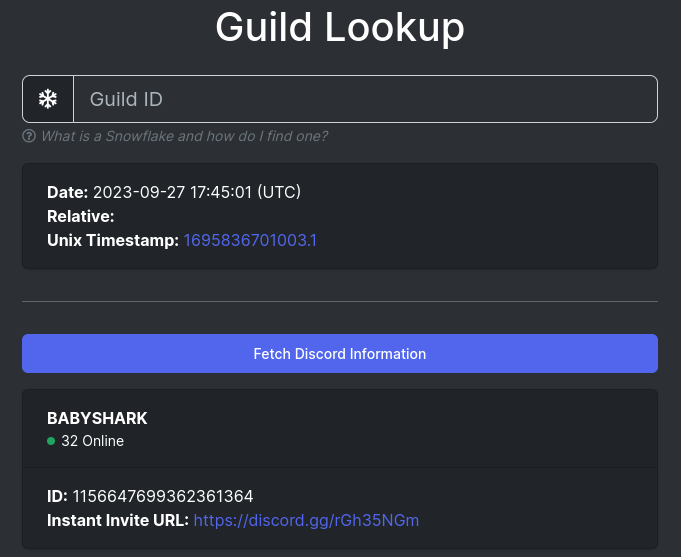
Task: Click the guild ID number 1156647699362361364
Action: tap(163, 496)
